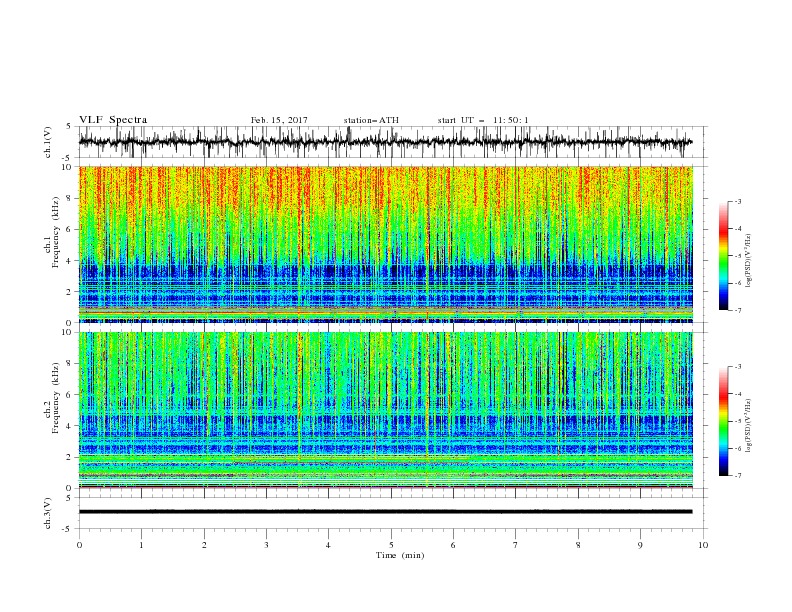This screenshot has width=792, height=612.
Task: Click the ch.2 spectrogram color scale bar
Action: click(x=724, y=421)
